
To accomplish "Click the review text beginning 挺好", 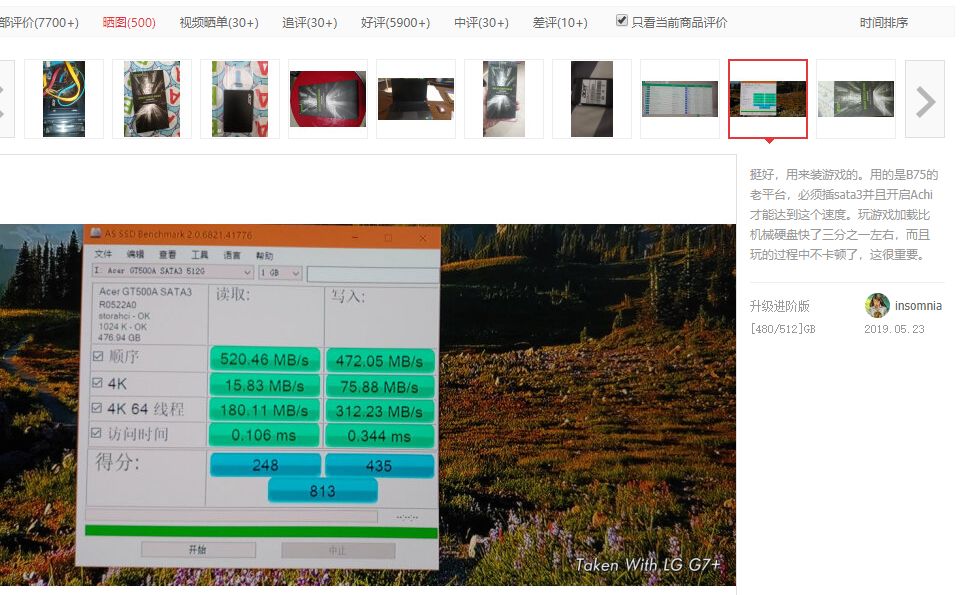I will pos(844,214).
